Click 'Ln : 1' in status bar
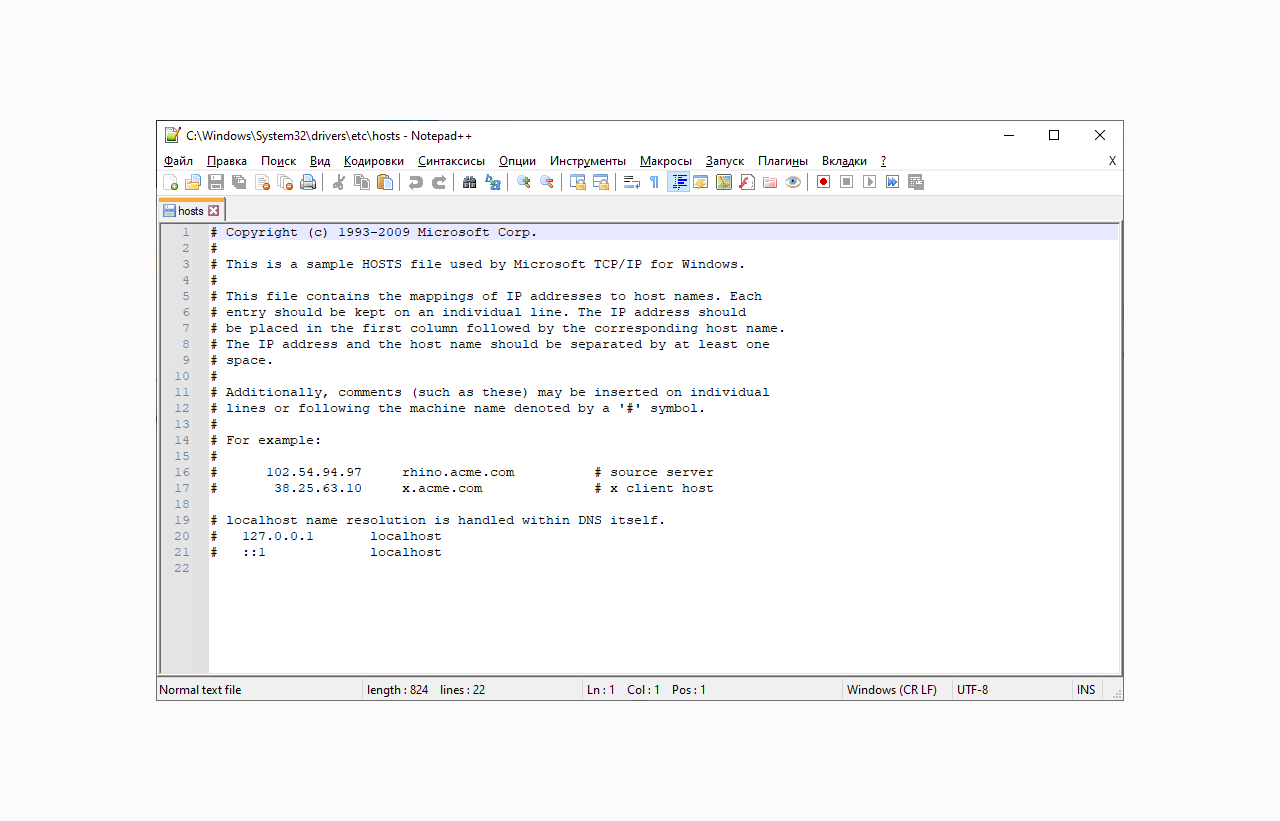This screenshot has width=1280, height=821. (x=601, y=690)
